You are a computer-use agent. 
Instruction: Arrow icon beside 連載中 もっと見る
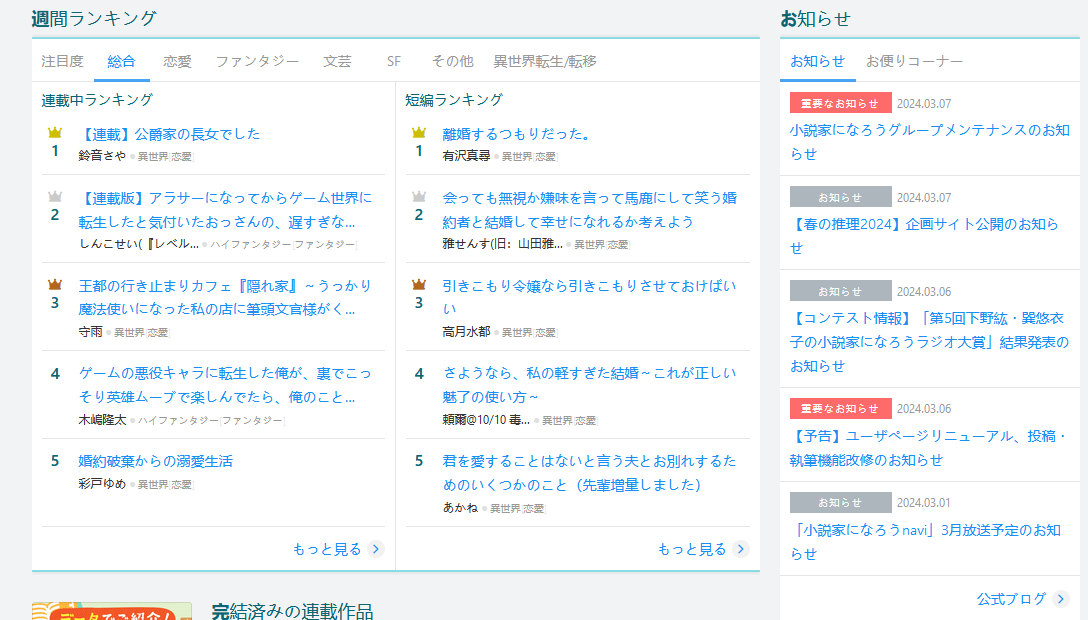point(376,549)
